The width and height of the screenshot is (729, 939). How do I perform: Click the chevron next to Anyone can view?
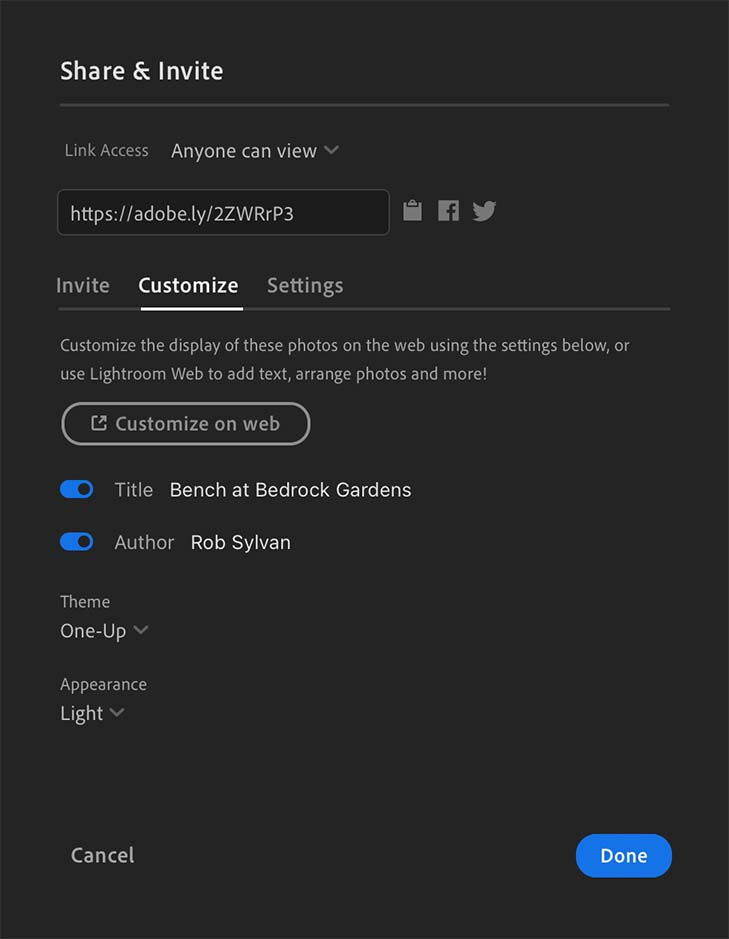point(331,151)
